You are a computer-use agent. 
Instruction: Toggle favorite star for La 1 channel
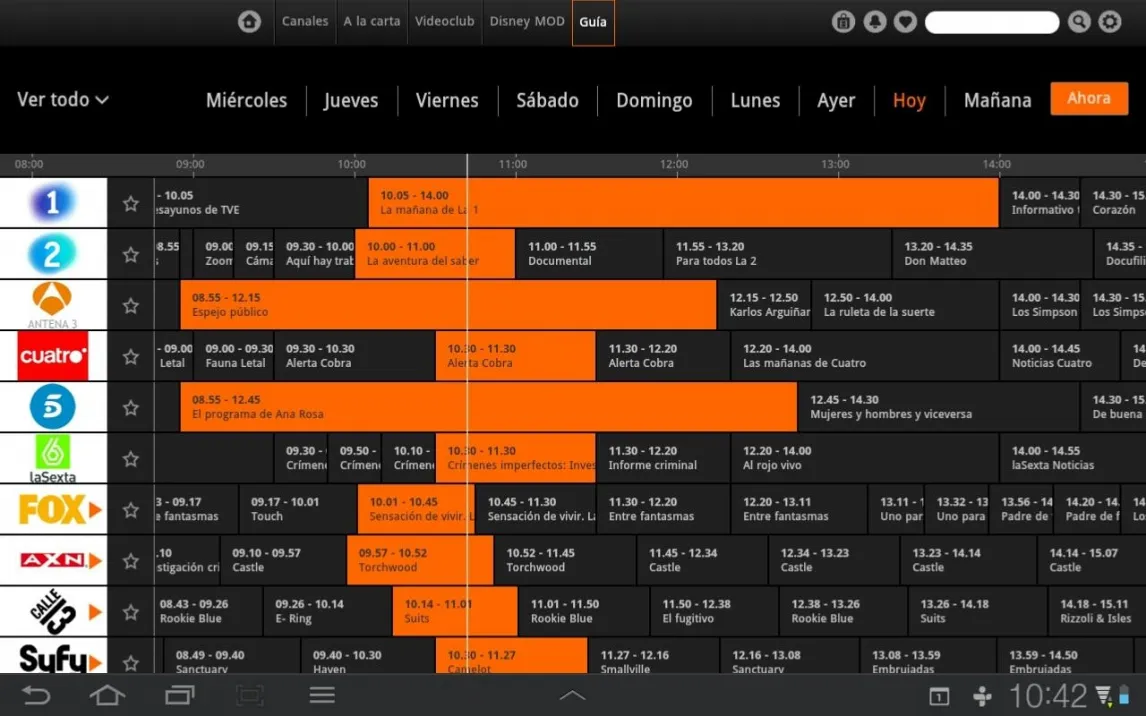coord(131,204)
